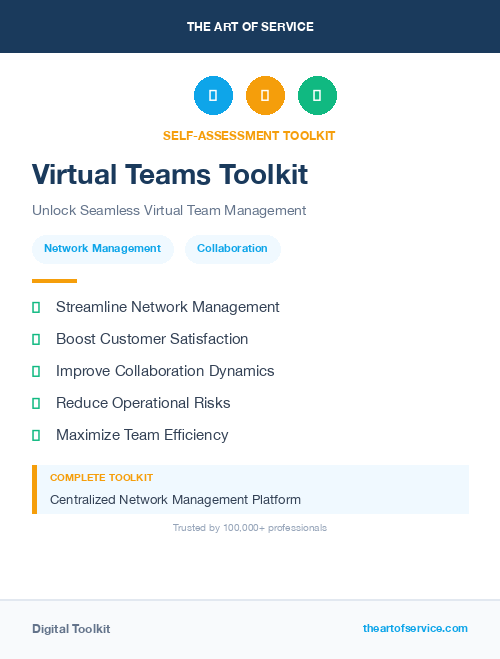500x659 pixels.
Task: Select the Network Management tag
Action: pyautogui.click(x=103, y=249)
